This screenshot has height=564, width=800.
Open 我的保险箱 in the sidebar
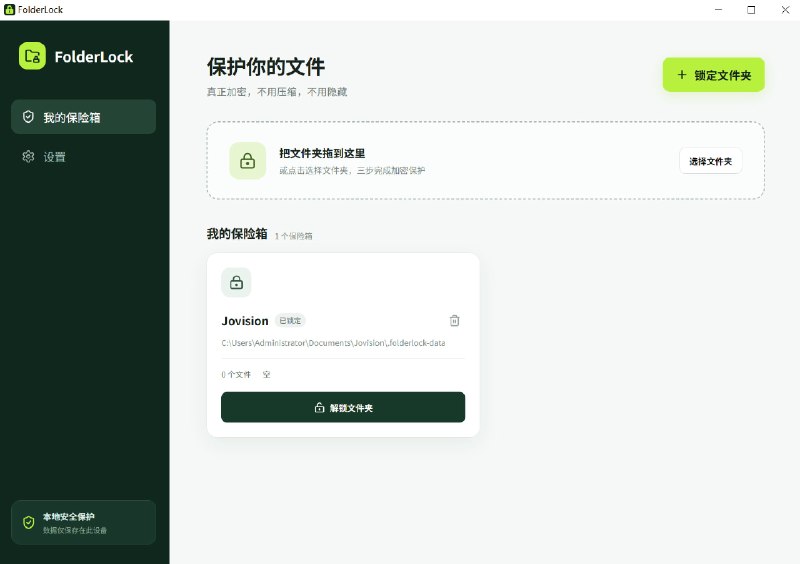click(x=83, y=117)
